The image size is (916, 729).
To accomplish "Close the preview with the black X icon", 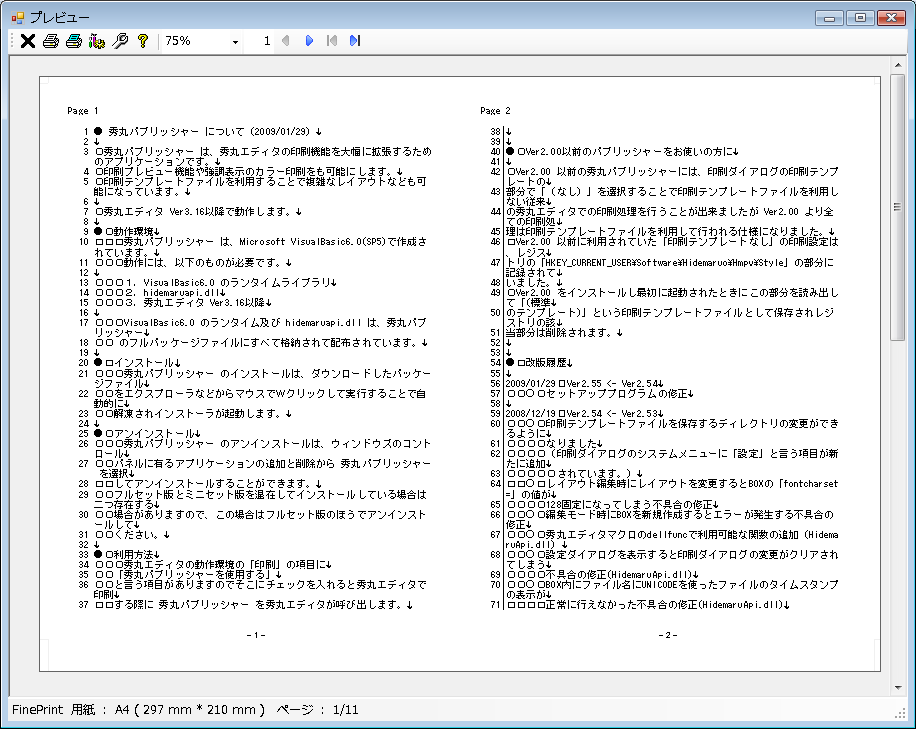I will point(28,41).
